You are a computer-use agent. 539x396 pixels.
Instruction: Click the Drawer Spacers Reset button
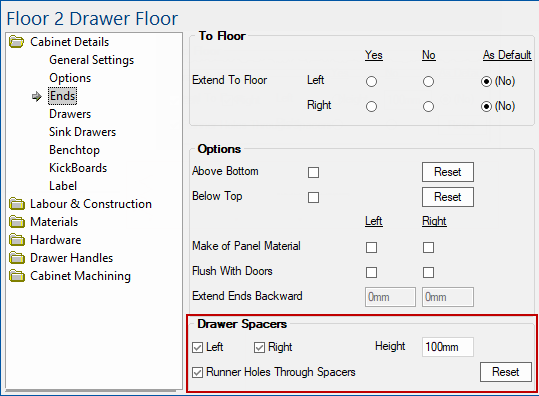[506, 372]
